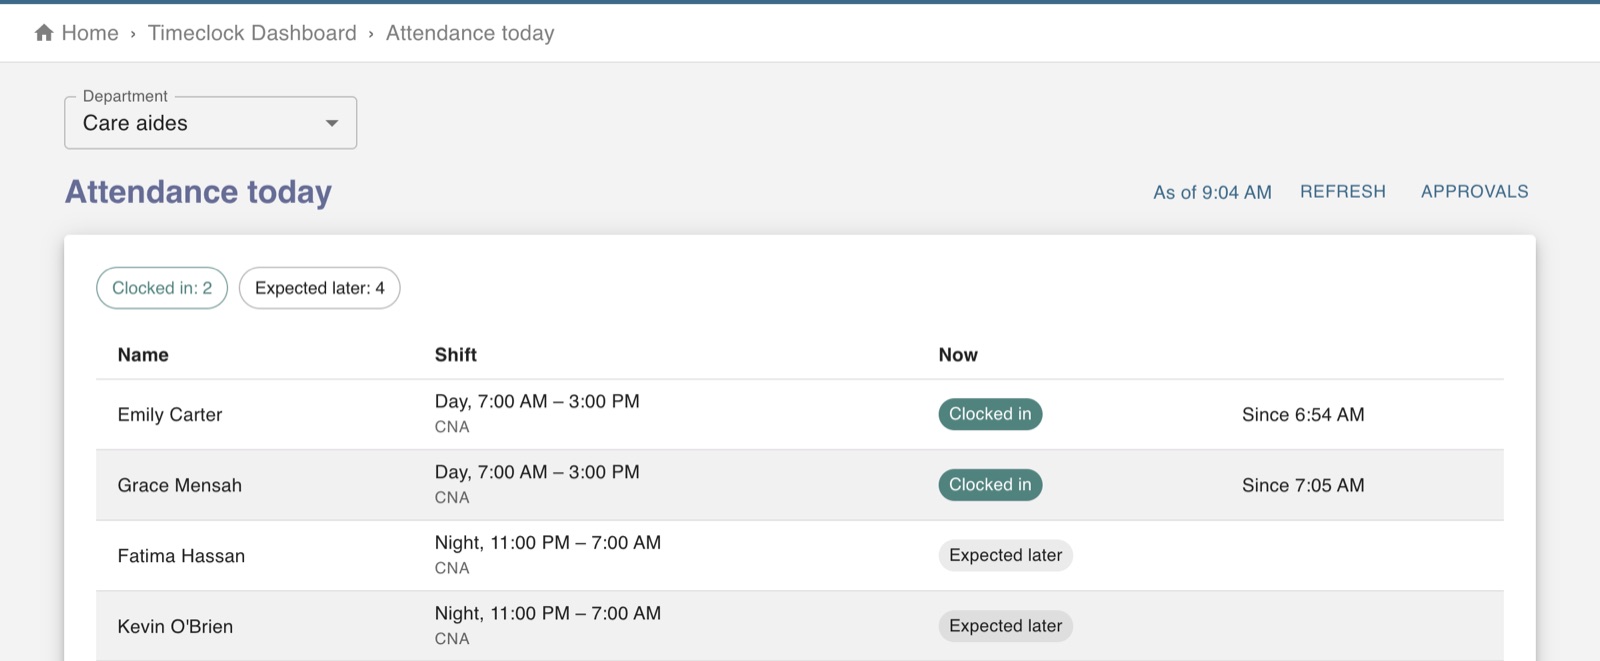Click the home icon in breadcrumb

[44, 33]
